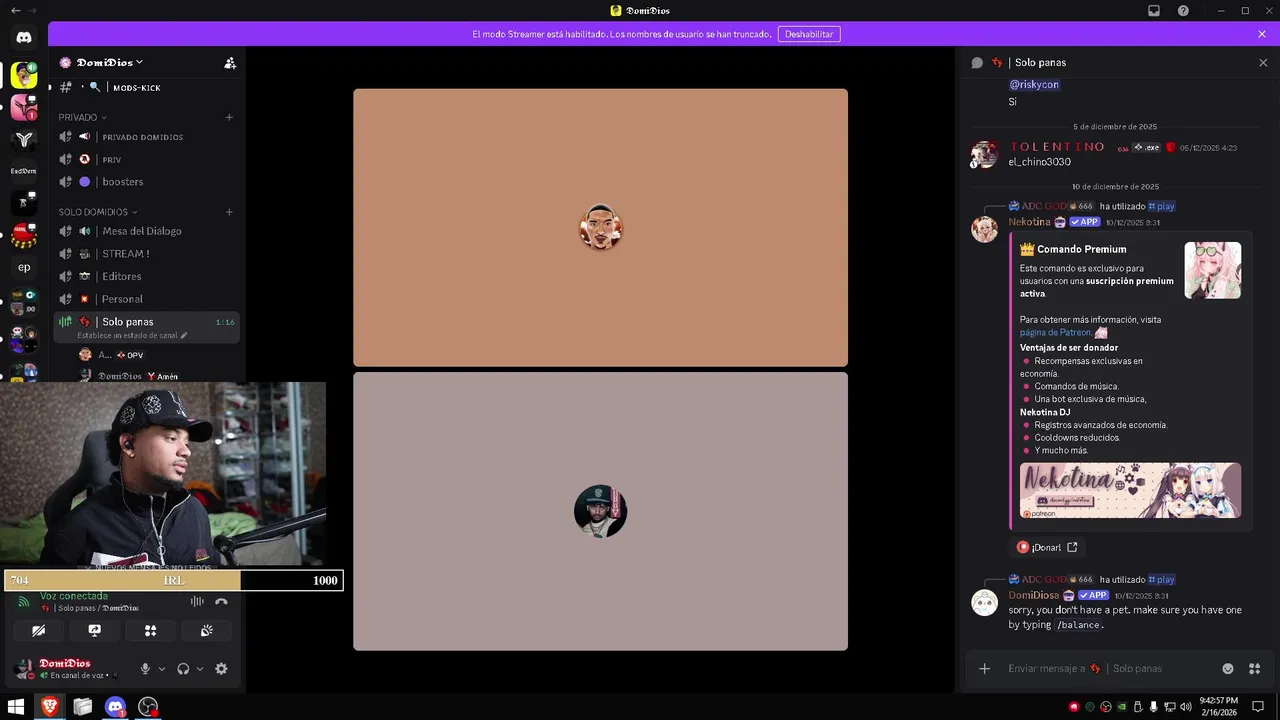Click the chat bubble icon in chat header
This screenshot has width=1280, height=720.
[x=977, y=62]
